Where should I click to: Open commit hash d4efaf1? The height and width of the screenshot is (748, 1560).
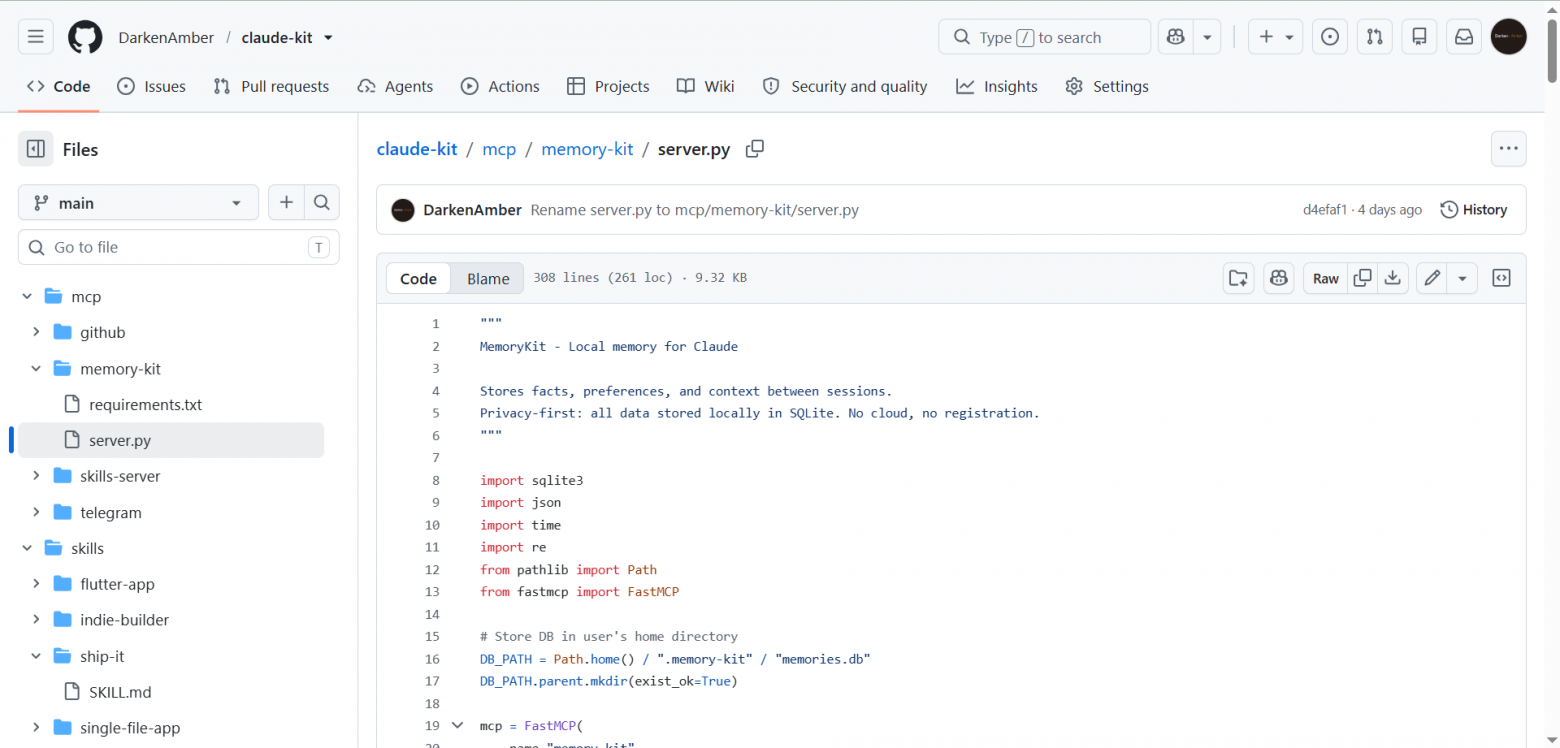[x=1325, y=210]
